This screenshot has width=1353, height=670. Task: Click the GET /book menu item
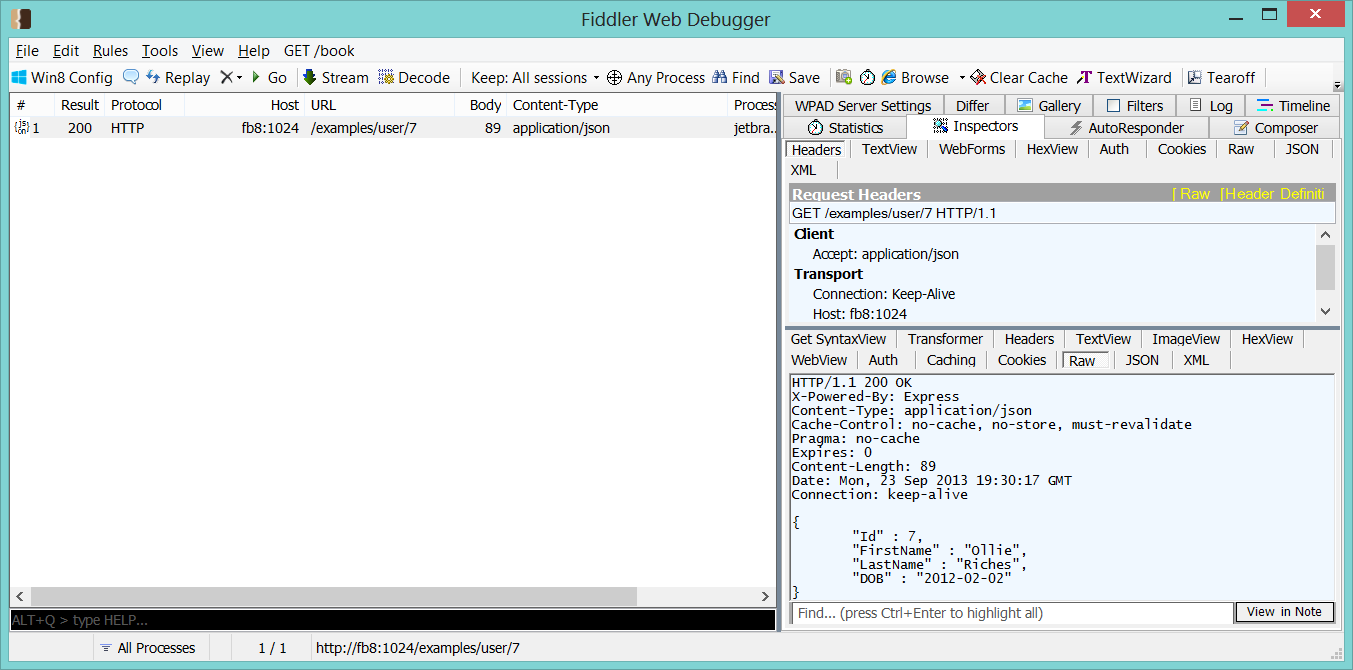319,51
